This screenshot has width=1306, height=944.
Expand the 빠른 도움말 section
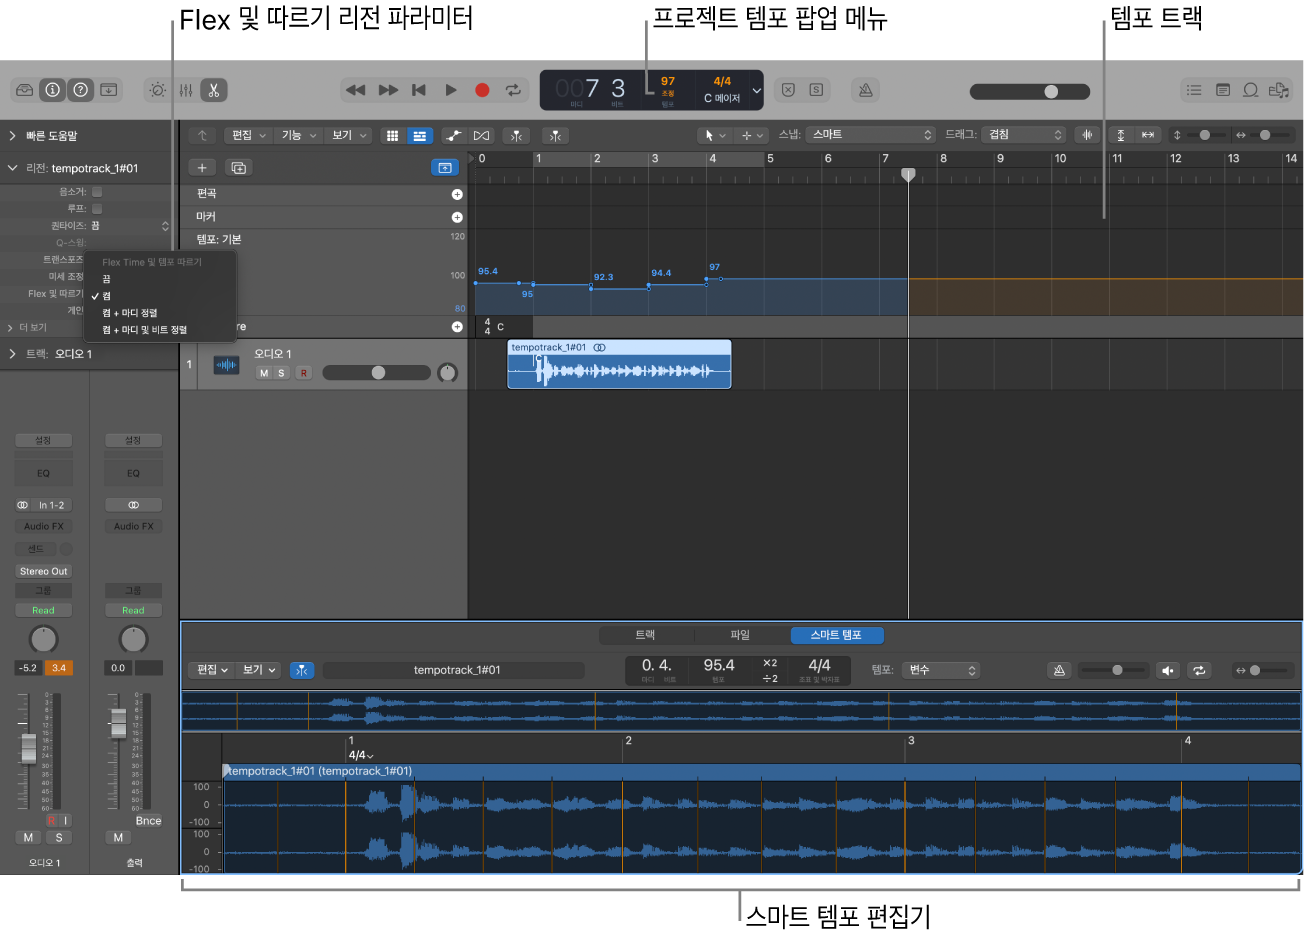12,136
